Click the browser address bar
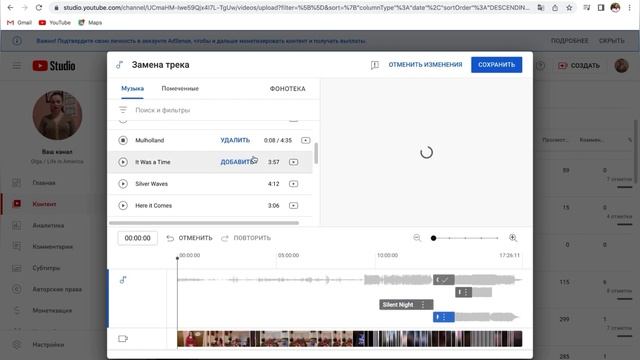Viewport: 640px width, 360px height. pos(296,8)
